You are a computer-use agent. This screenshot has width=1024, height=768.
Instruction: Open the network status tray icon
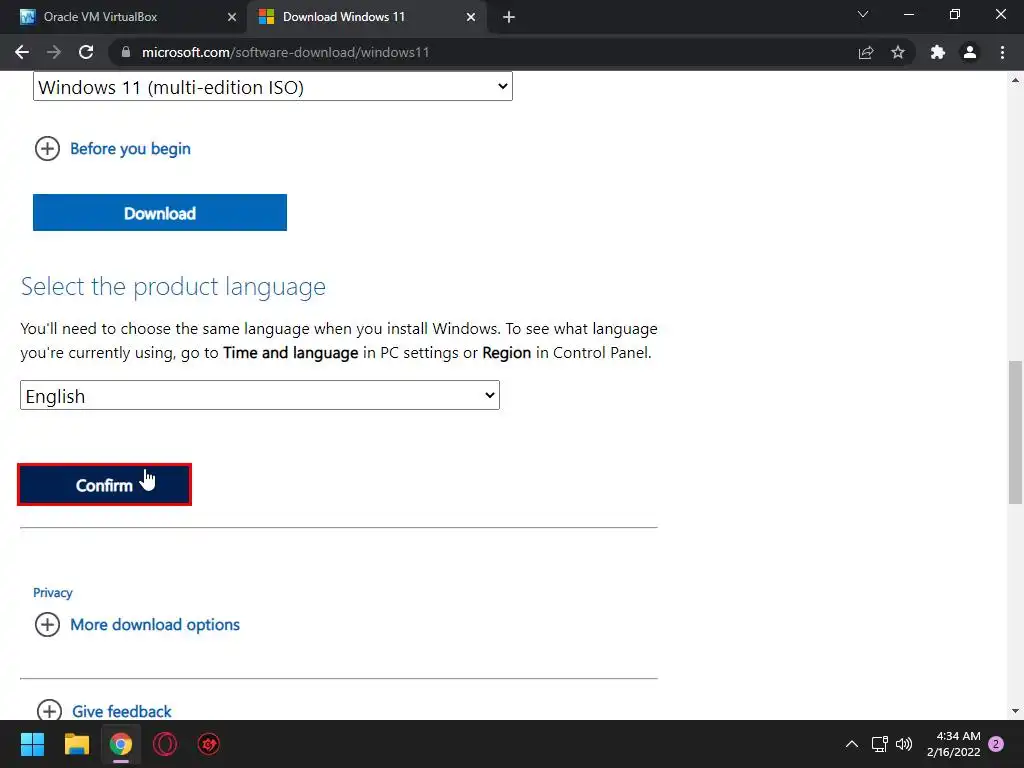880,744
